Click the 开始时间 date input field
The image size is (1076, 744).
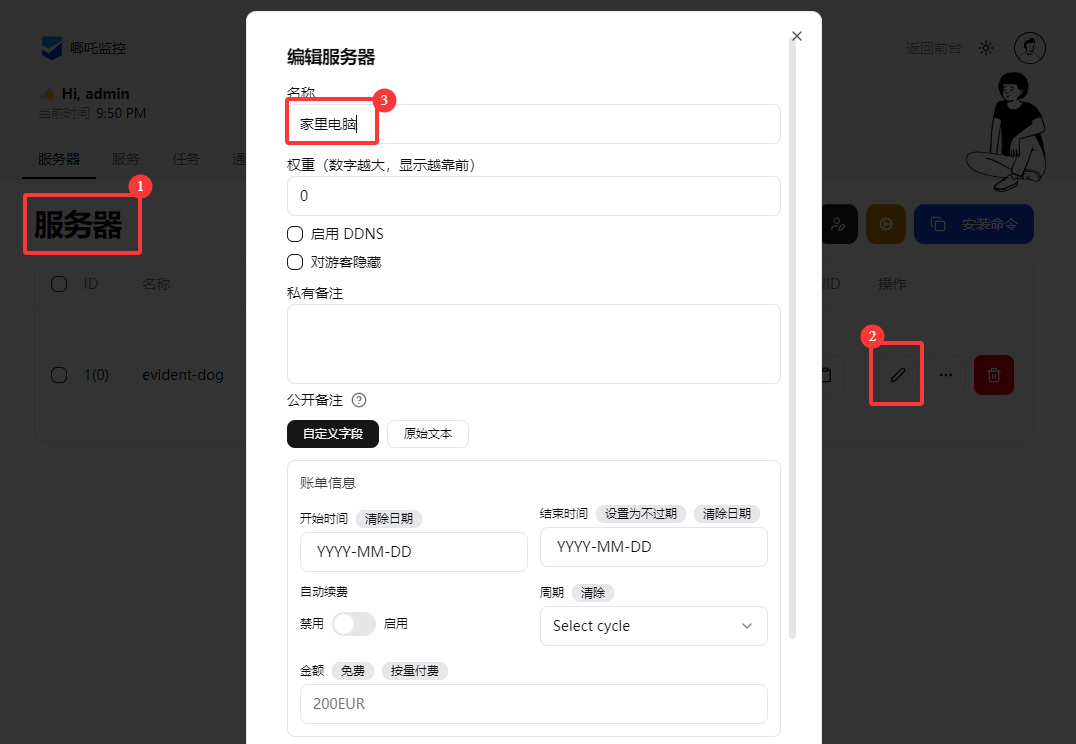413,552
